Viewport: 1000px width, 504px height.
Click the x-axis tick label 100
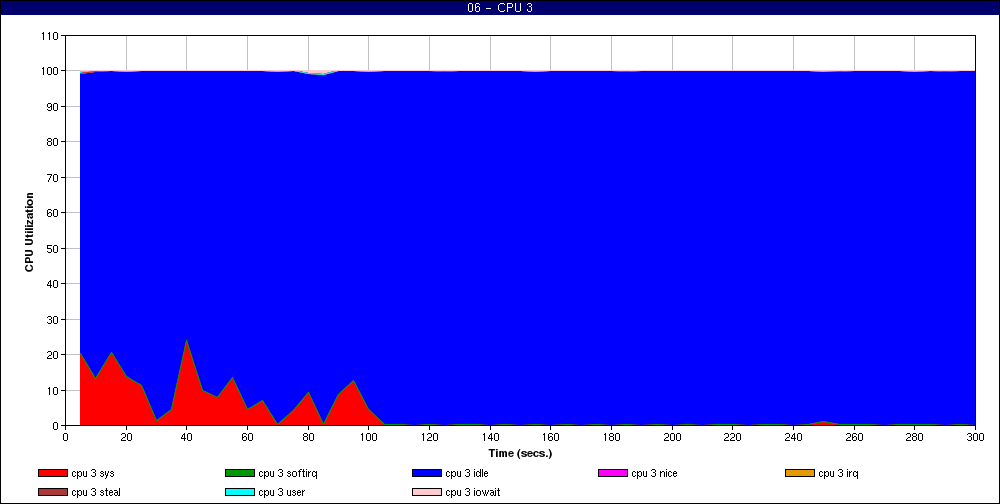click(369, 437)
